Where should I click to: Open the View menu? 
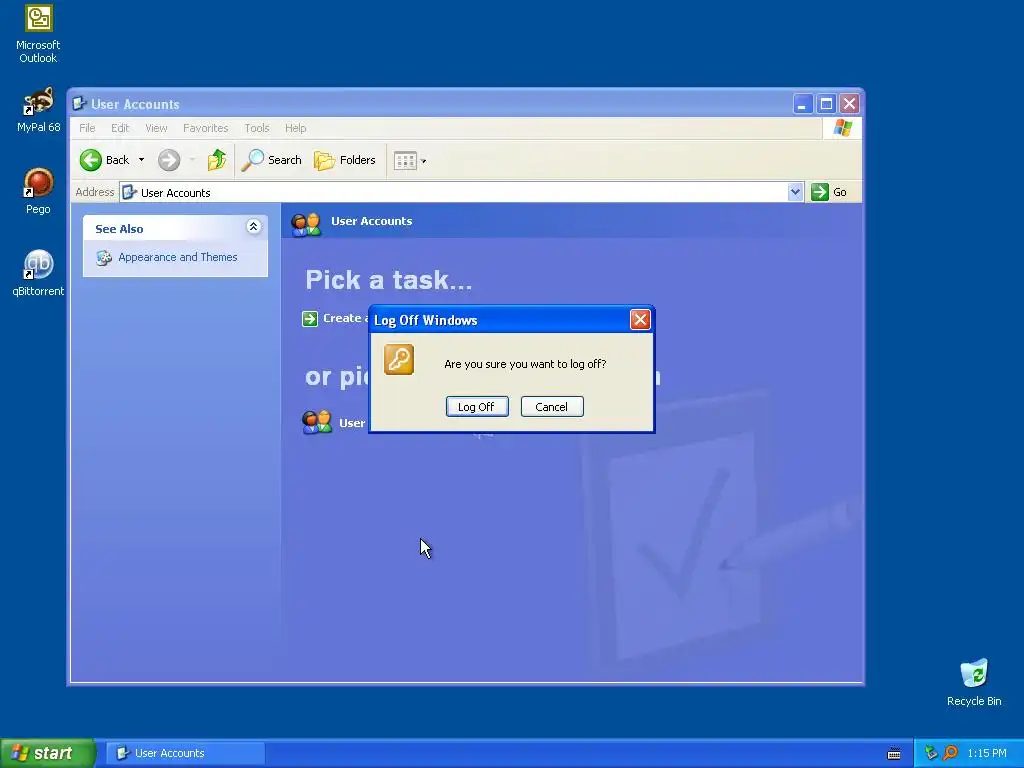point(156,128)
